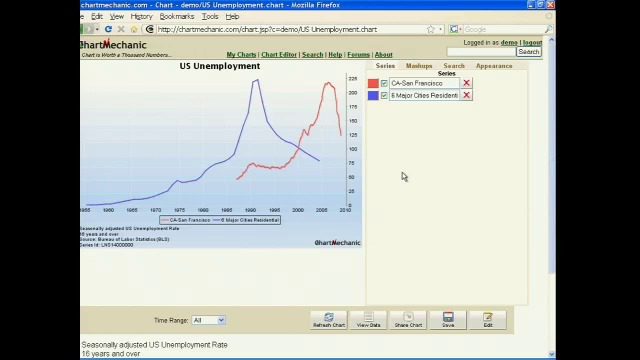Click the Refresh Chart icon button

pos(329,320)
